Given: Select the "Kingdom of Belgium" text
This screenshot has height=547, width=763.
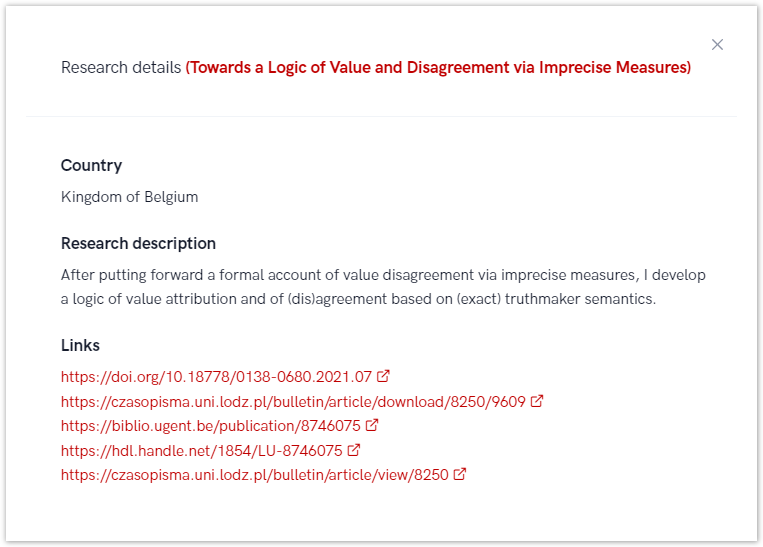Looking at the screenshot, I should click(129, 197).
